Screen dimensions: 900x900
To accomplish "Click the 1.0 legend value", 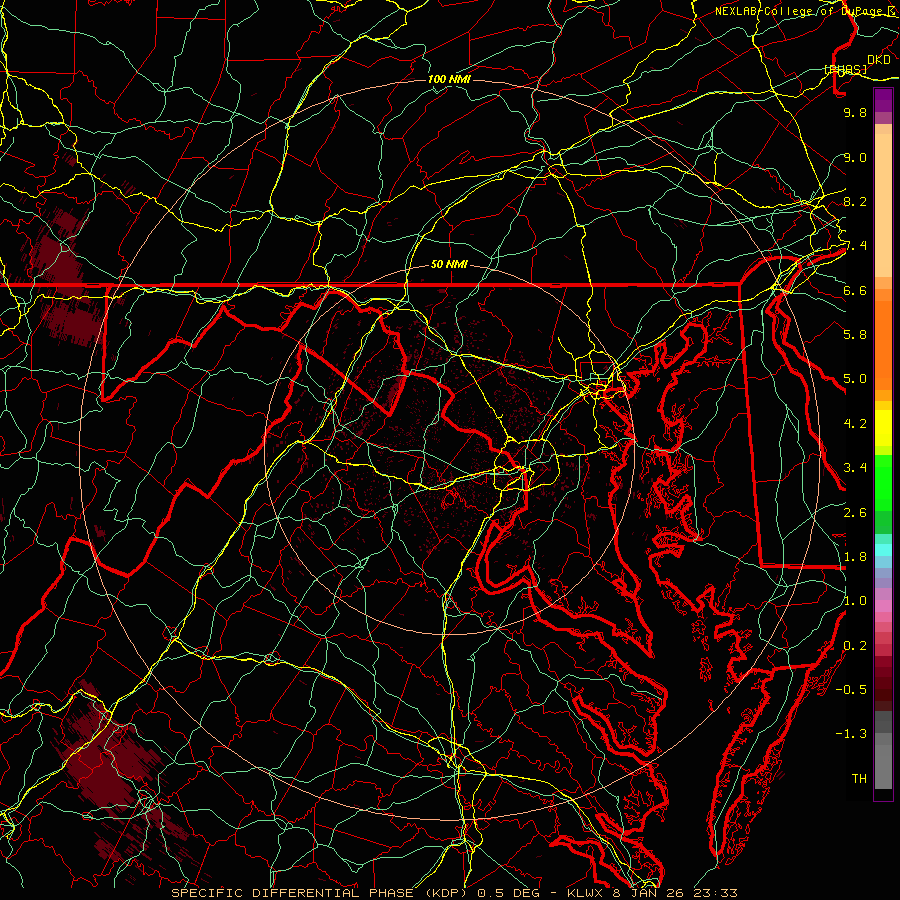I will pos(855,601).
